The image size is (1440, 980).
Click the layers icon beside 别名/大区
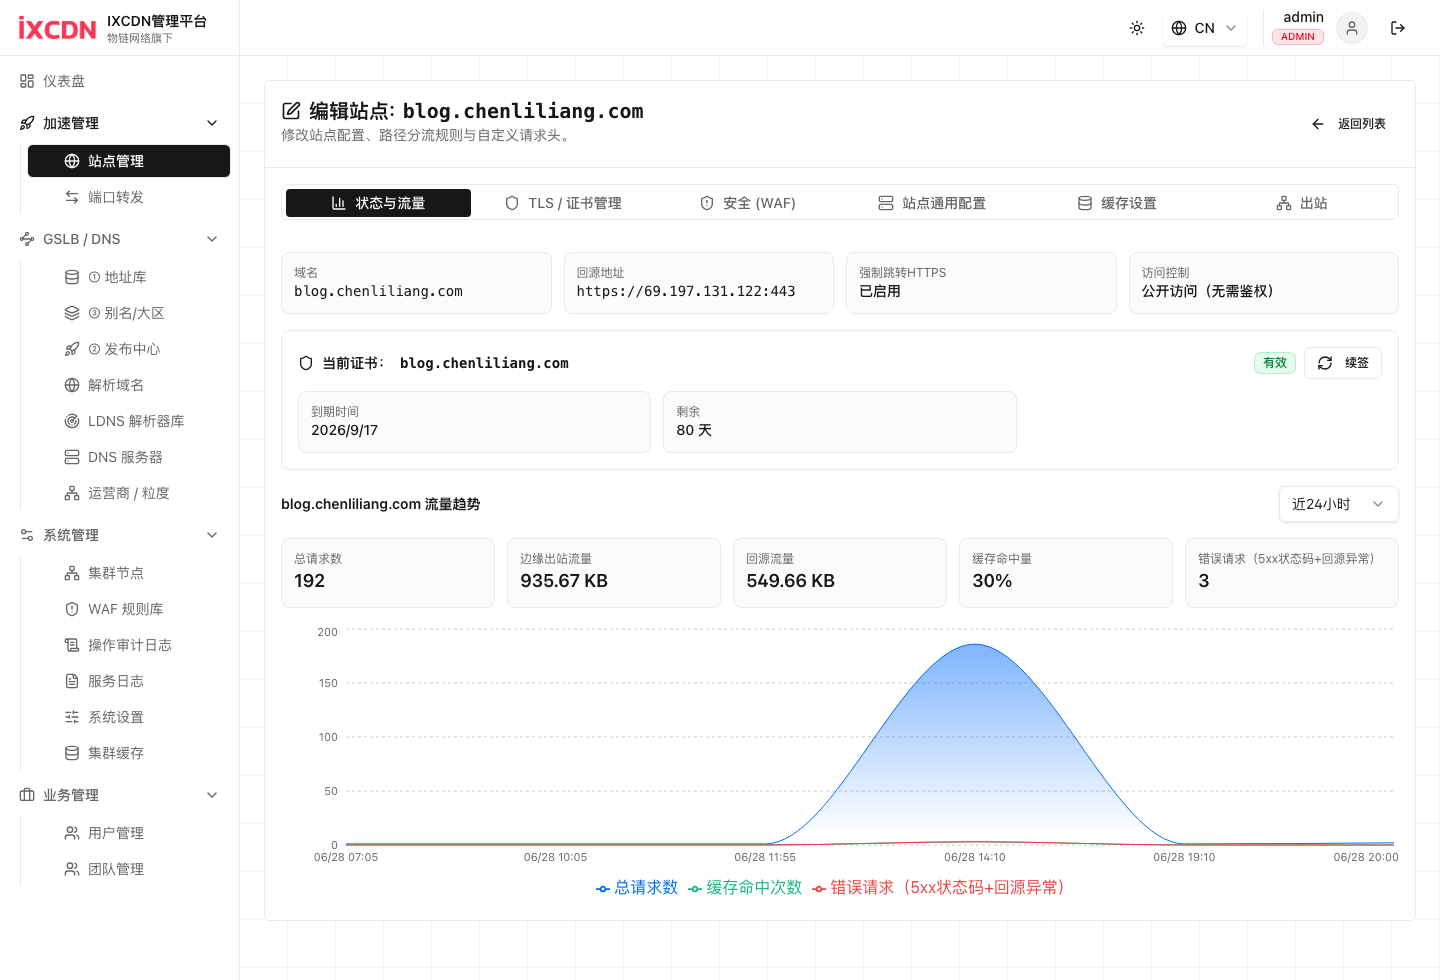point(72,313)
